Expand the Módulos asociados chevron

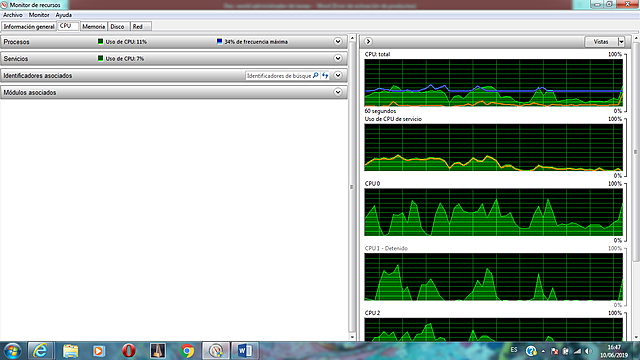[x=338, y=92]
